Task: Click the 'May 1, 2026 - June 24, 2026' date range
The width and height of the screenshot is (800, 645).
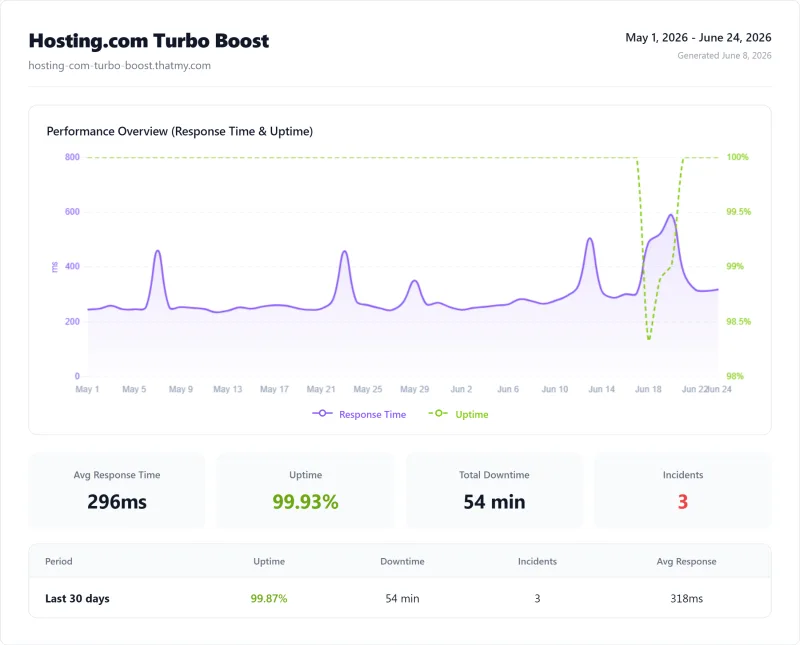Action: (x=698, y=38)
